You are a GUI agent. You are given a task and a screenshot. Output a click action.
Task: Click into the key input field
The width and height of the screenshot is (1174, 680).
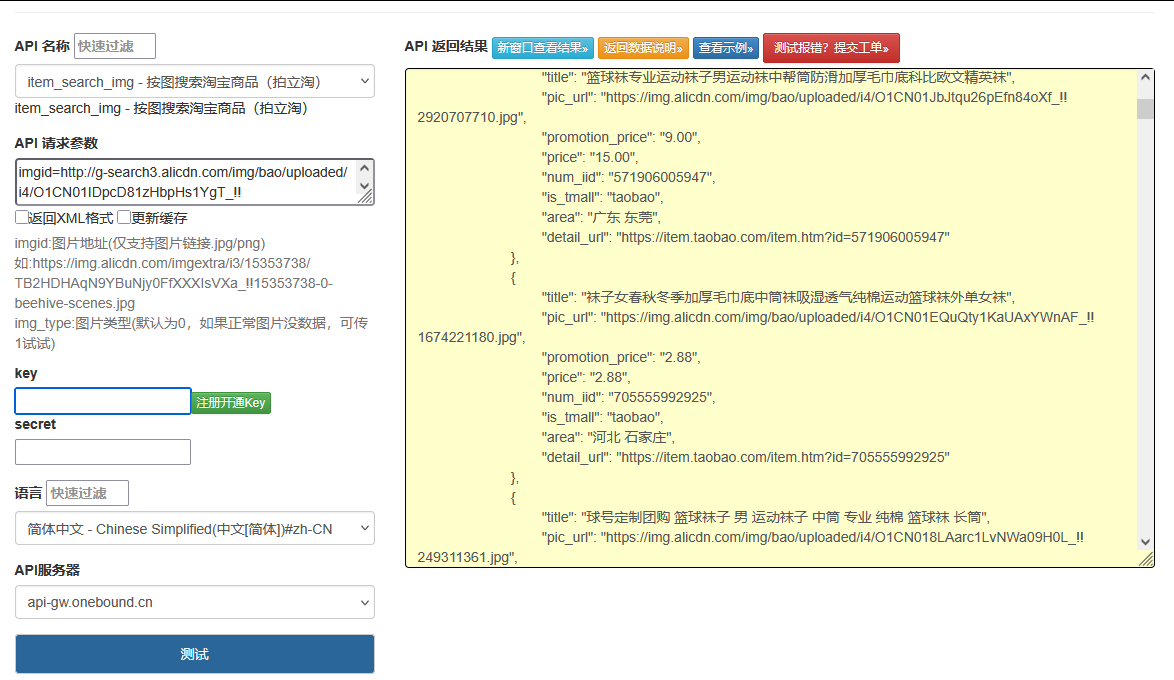click(x=102, y=401)
